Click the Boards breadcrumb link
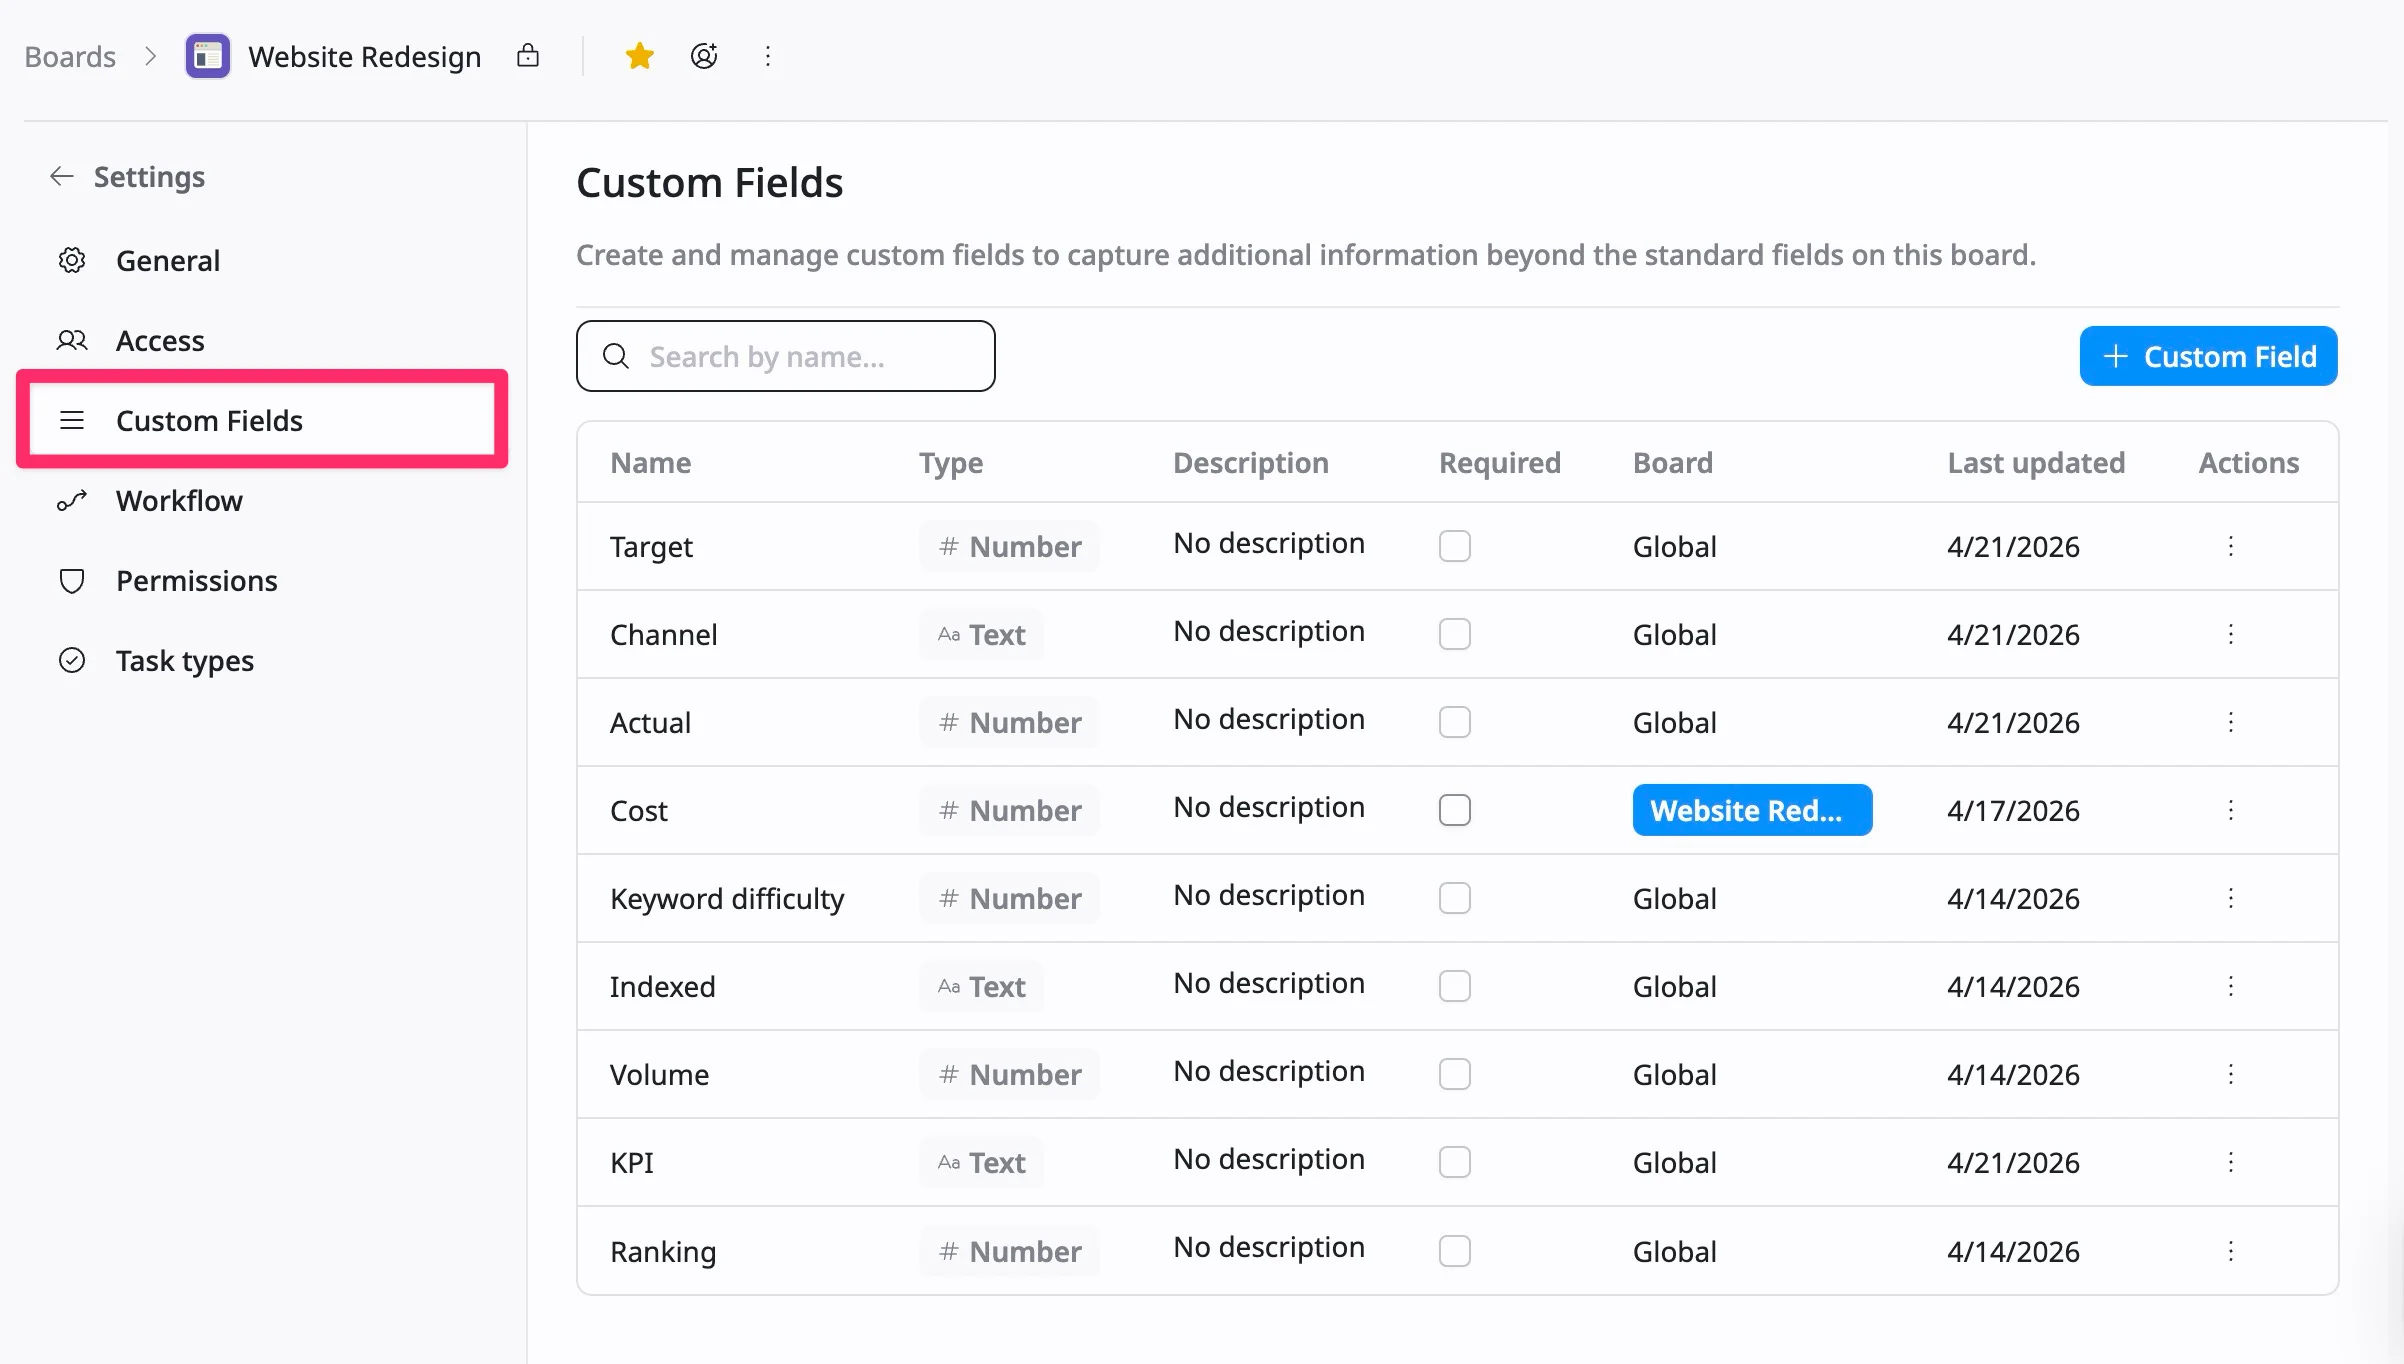This screenshot has width=2404, height=1364. pos(70,56)
